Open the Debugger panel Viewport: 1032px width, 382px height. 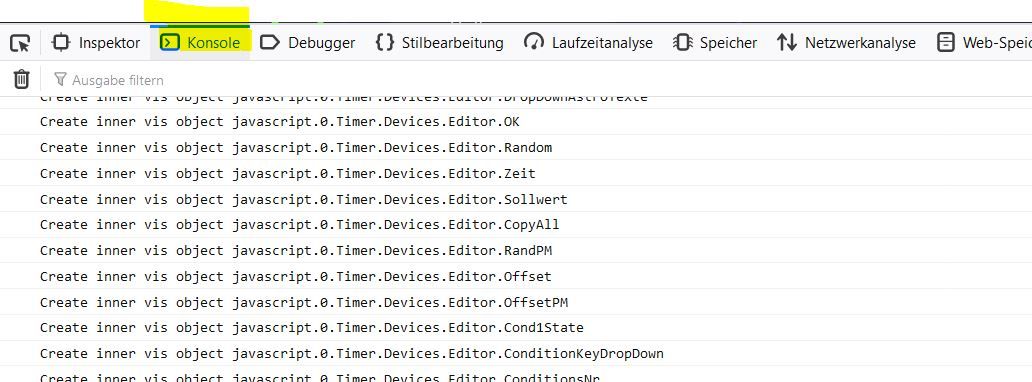[x=307, y=43]
